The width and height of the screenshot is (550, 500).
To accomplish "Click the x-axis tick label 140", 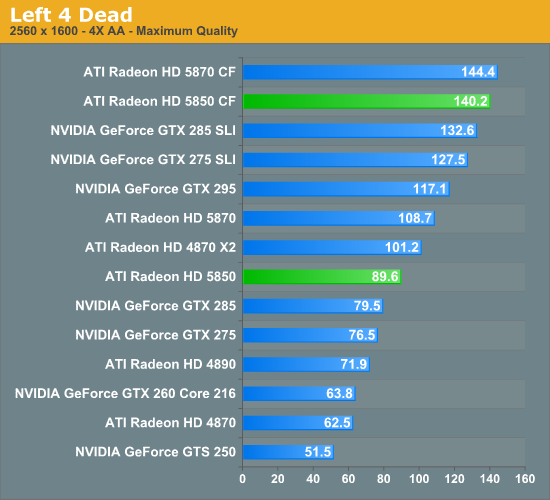I will (490, 479).
